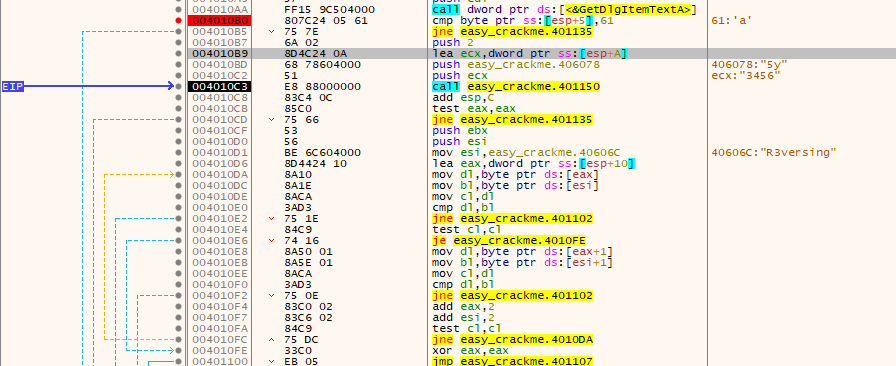Click opcode bytes 68 78604000
This screenshot has height=366, width=896.
322,65
